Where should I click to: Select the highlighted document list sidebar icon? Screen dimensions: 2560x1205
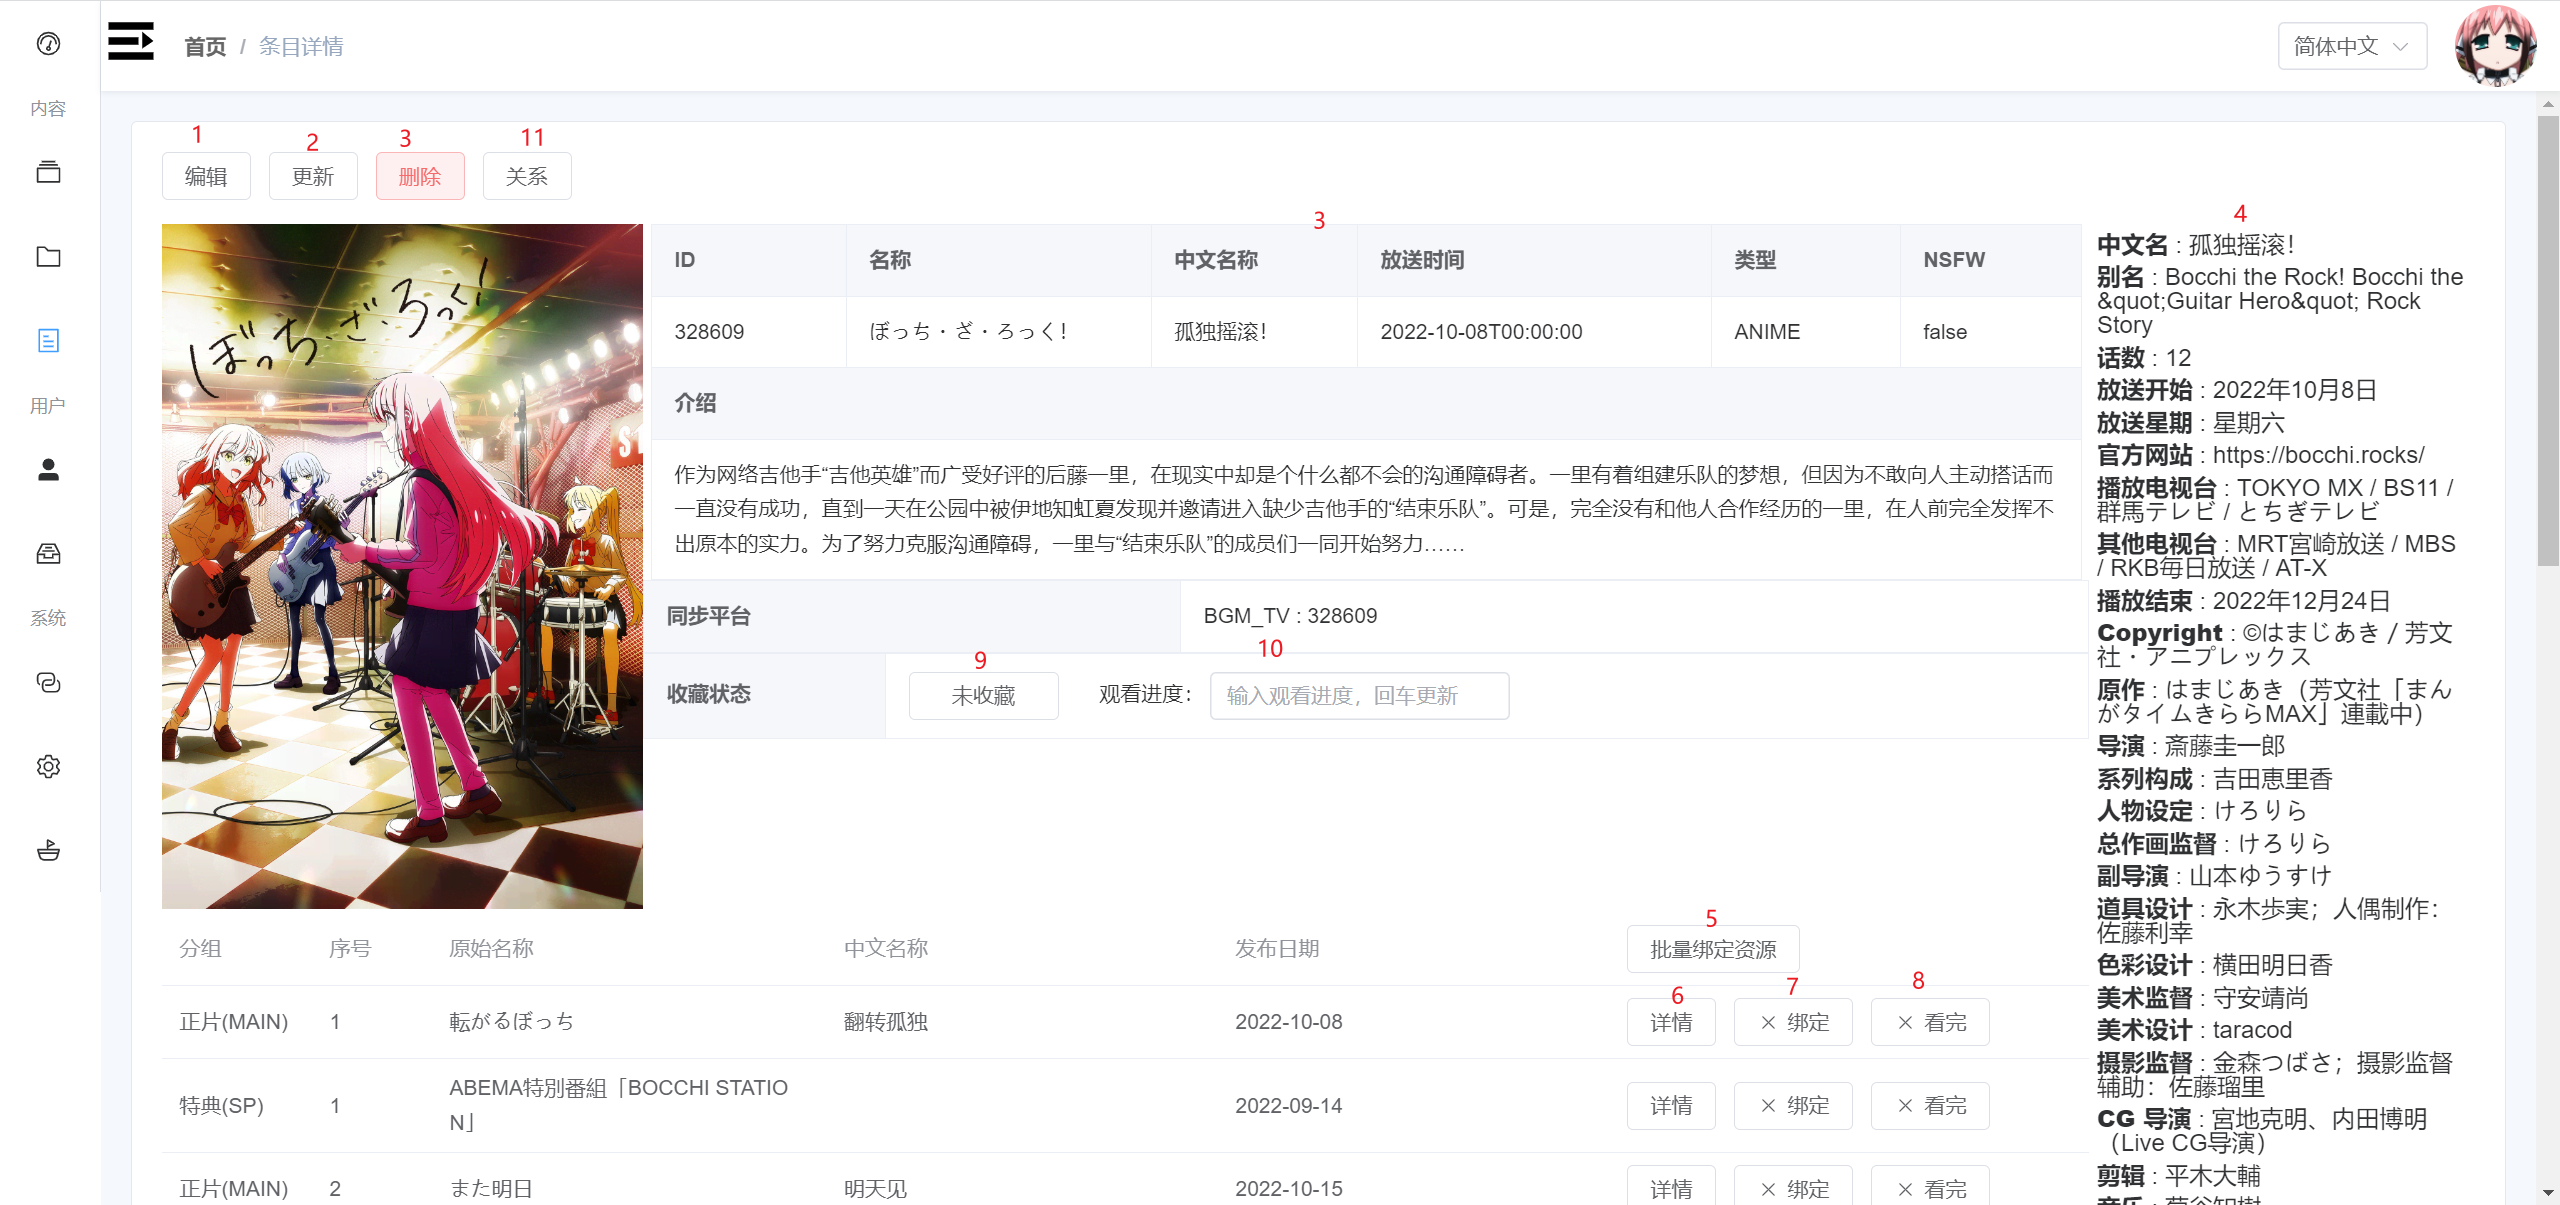[48, 341]
